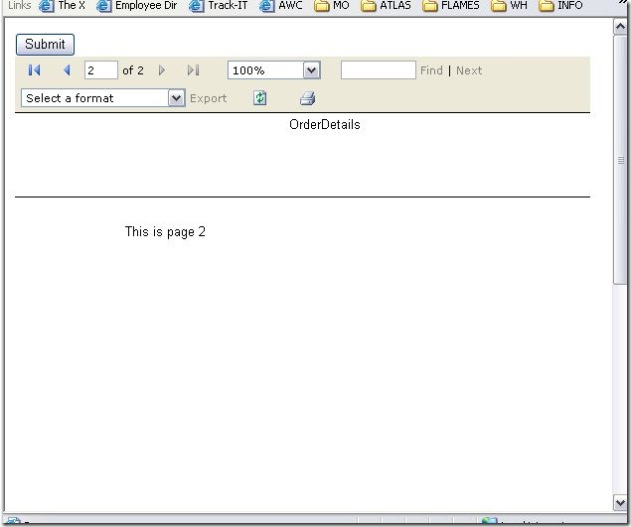
Task: Open Track-IT favorite link
Action: click(x=218, y=6)
